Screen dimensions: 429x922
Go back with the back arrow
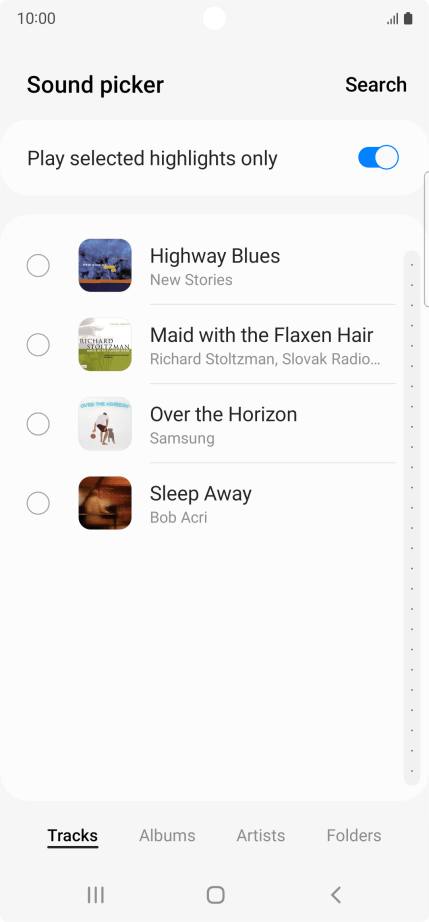336,895
